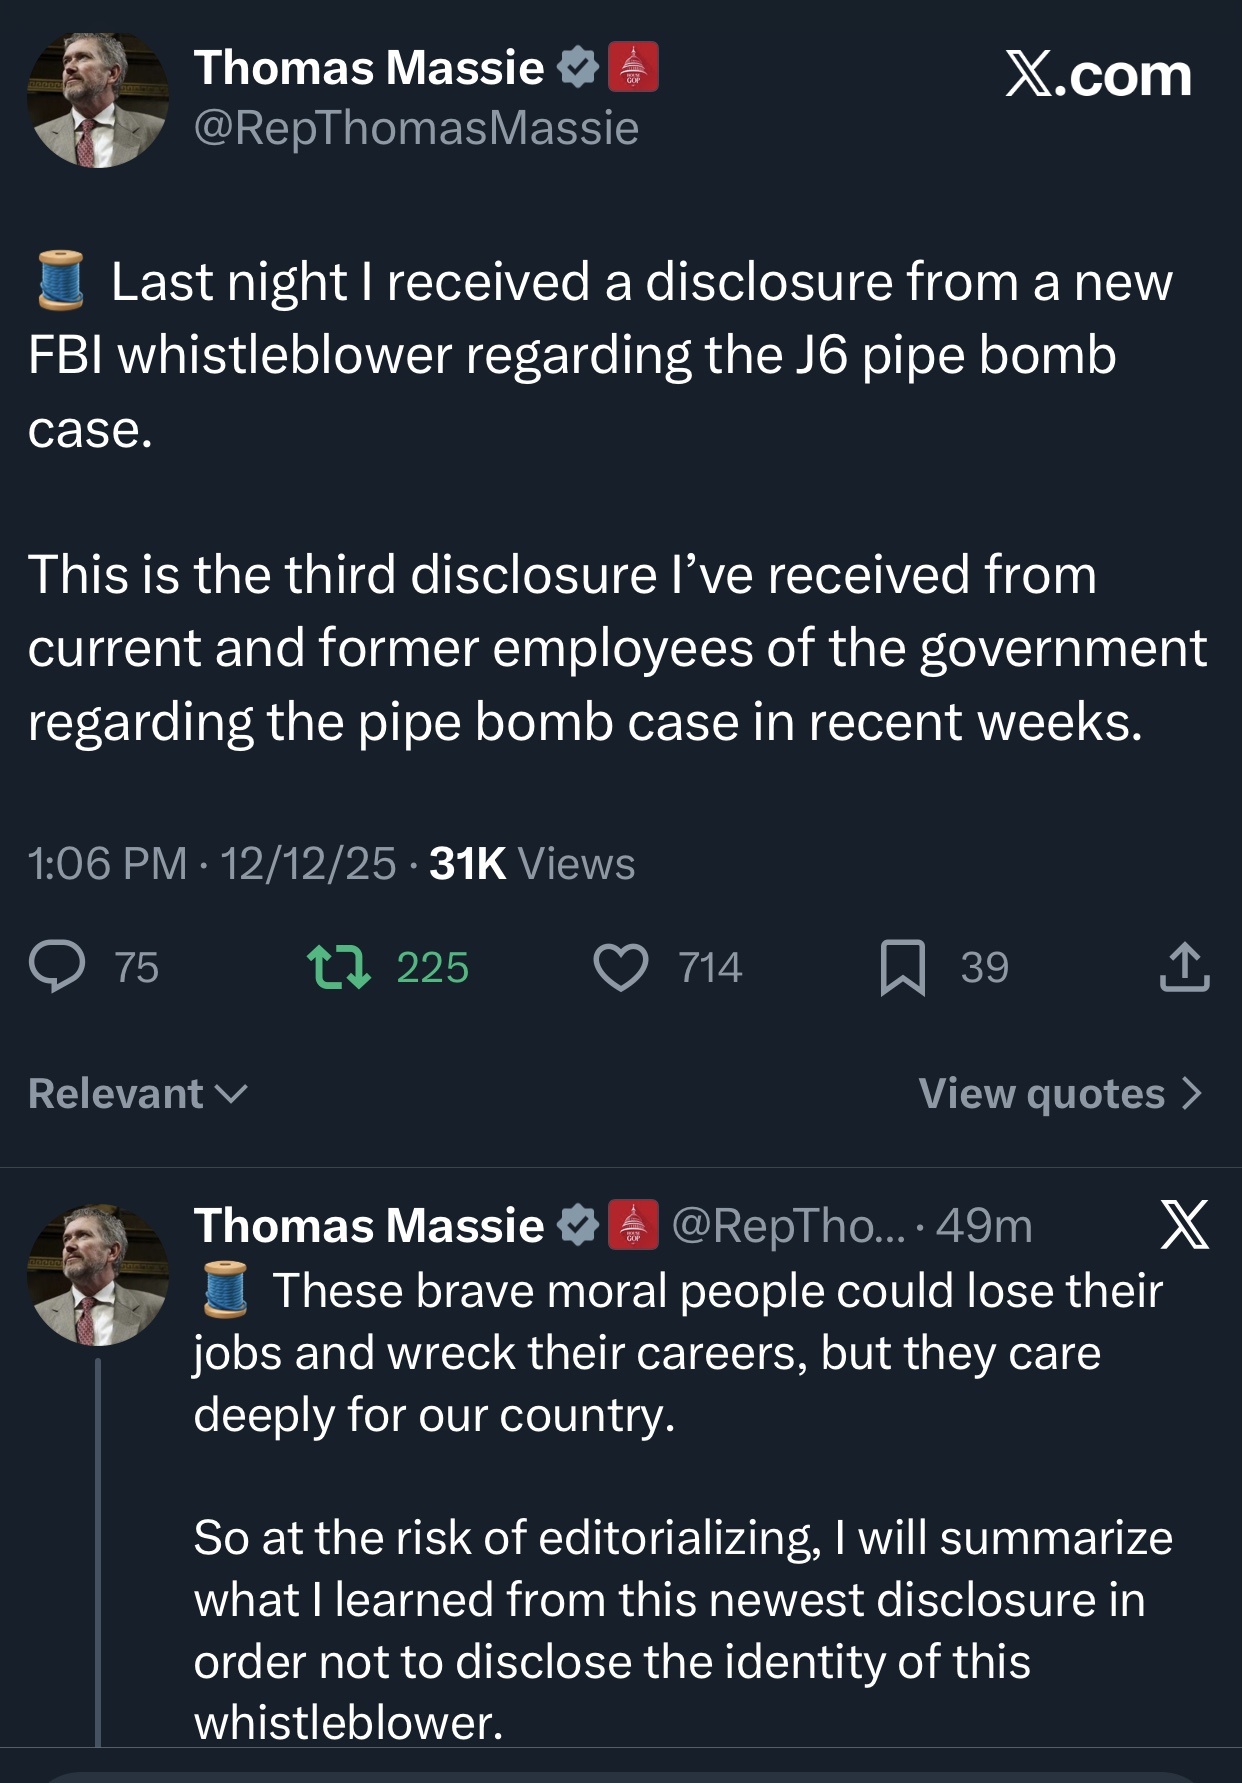Bookmark the post using the bookmark icon

902,967
